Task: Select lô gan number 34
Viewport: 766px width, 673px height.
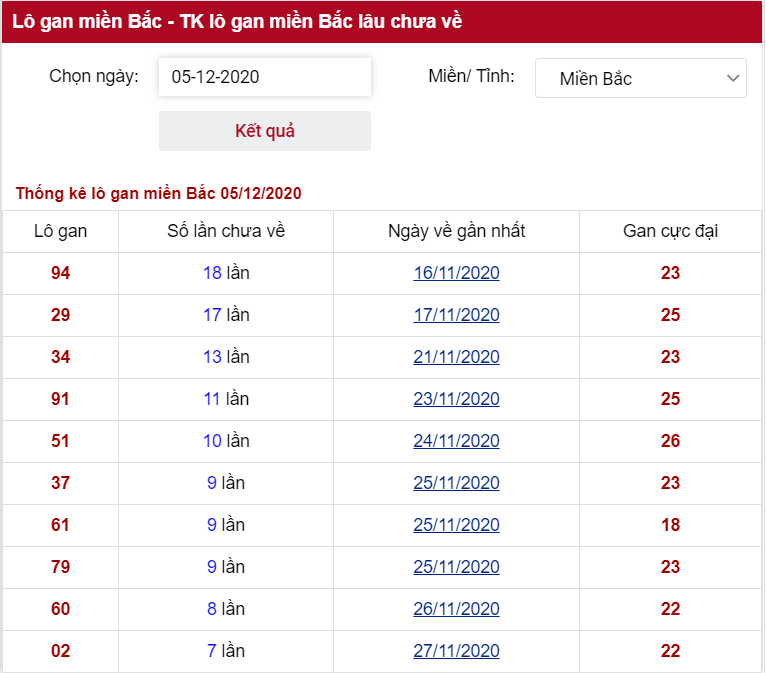Action: [x=61, y=357]
